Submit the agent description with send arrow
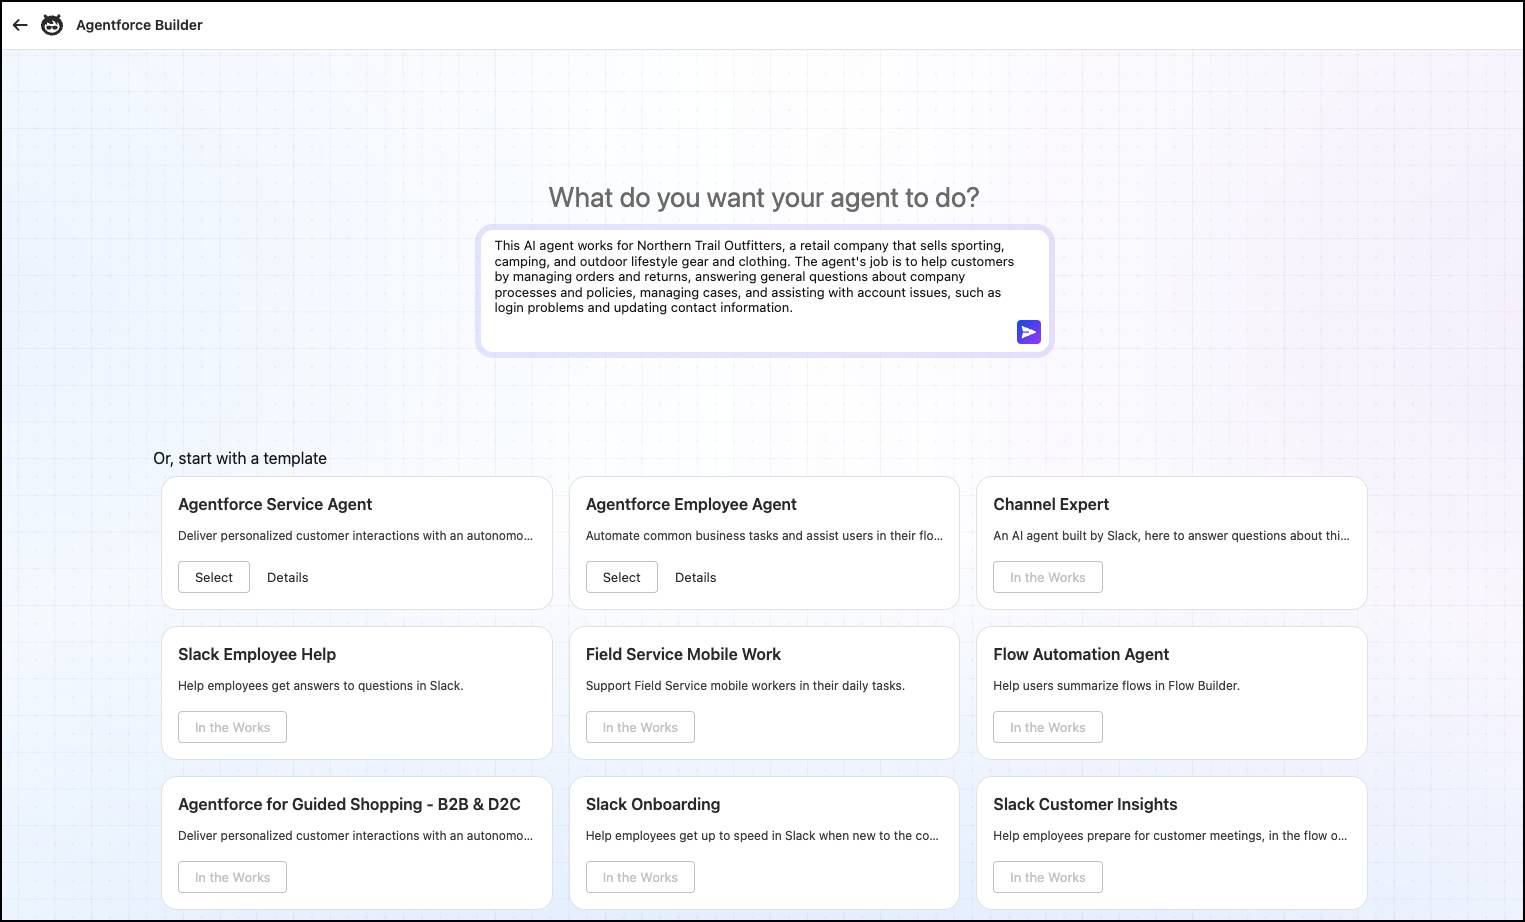This screenshot has width=1525, height=922. 1029,332
